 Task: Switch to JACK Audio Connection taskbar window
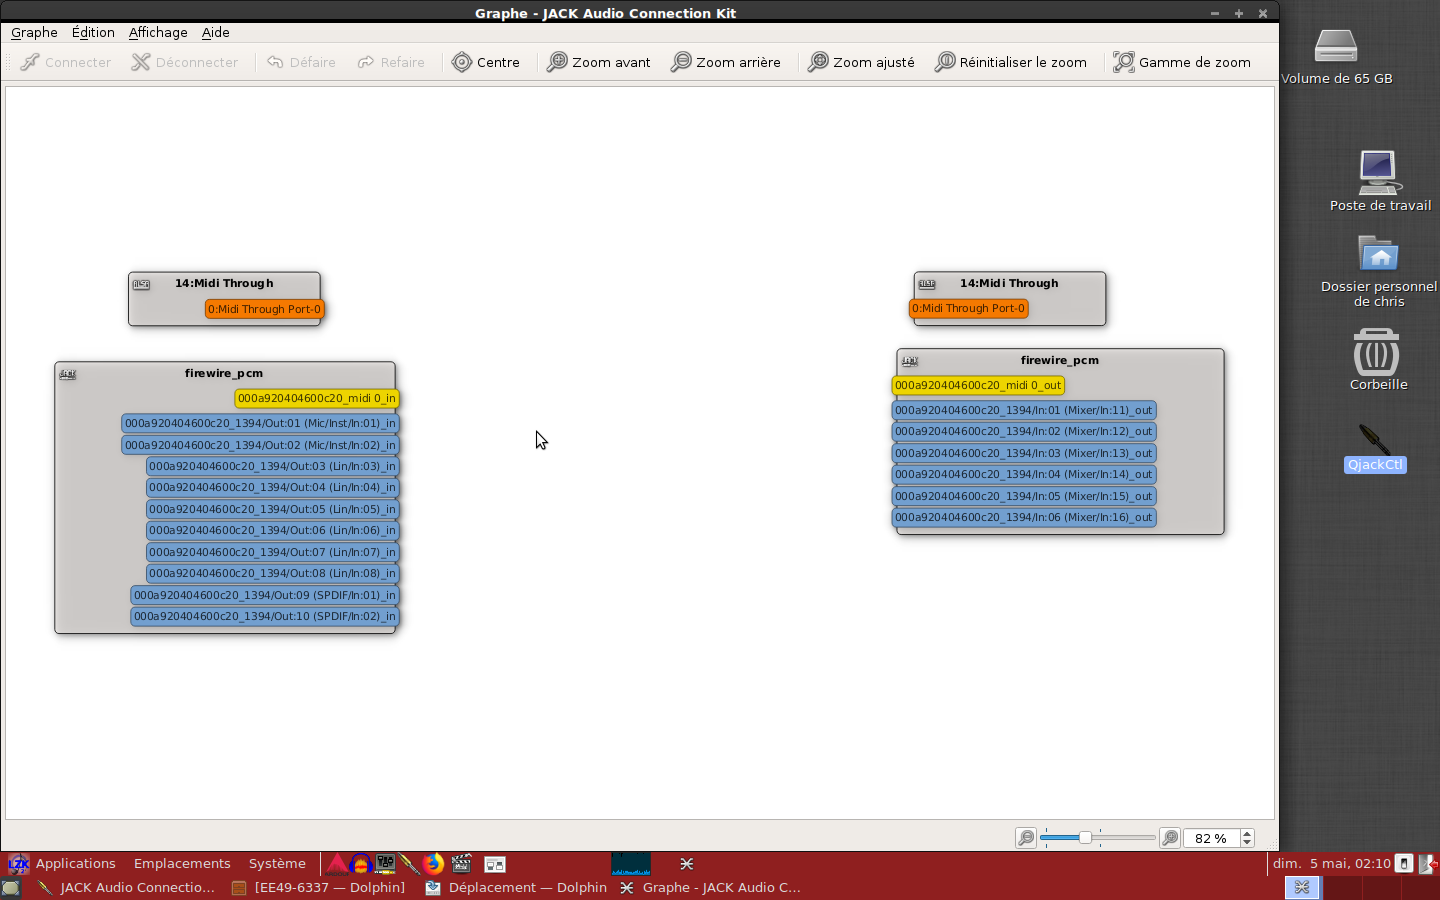tap(126, 888)
